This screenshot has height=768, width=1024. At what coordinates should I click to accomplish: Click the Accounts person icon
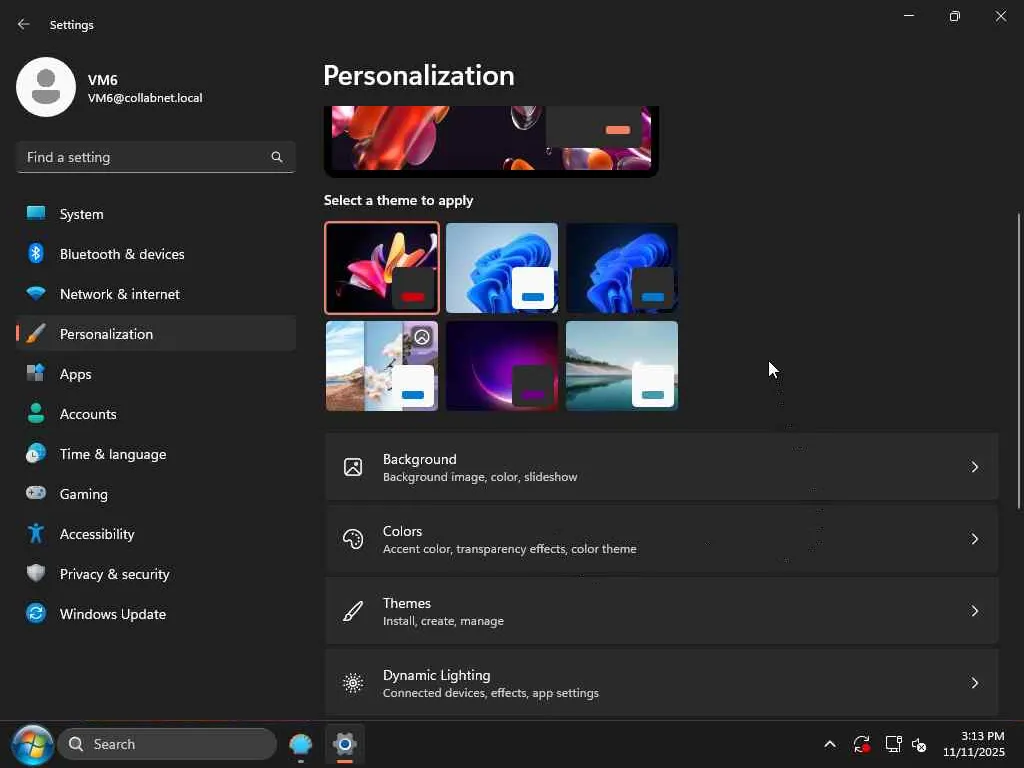coord(36,413)
